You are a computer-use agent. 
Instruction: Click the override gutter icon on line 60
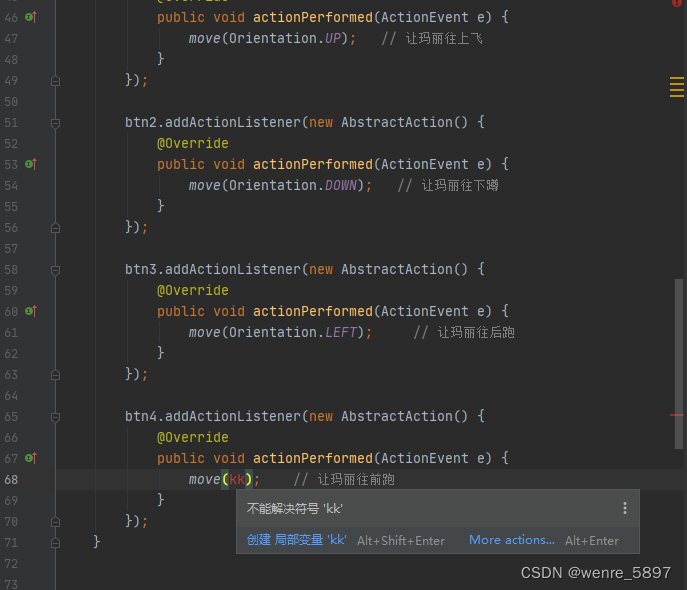pos(31,311)
